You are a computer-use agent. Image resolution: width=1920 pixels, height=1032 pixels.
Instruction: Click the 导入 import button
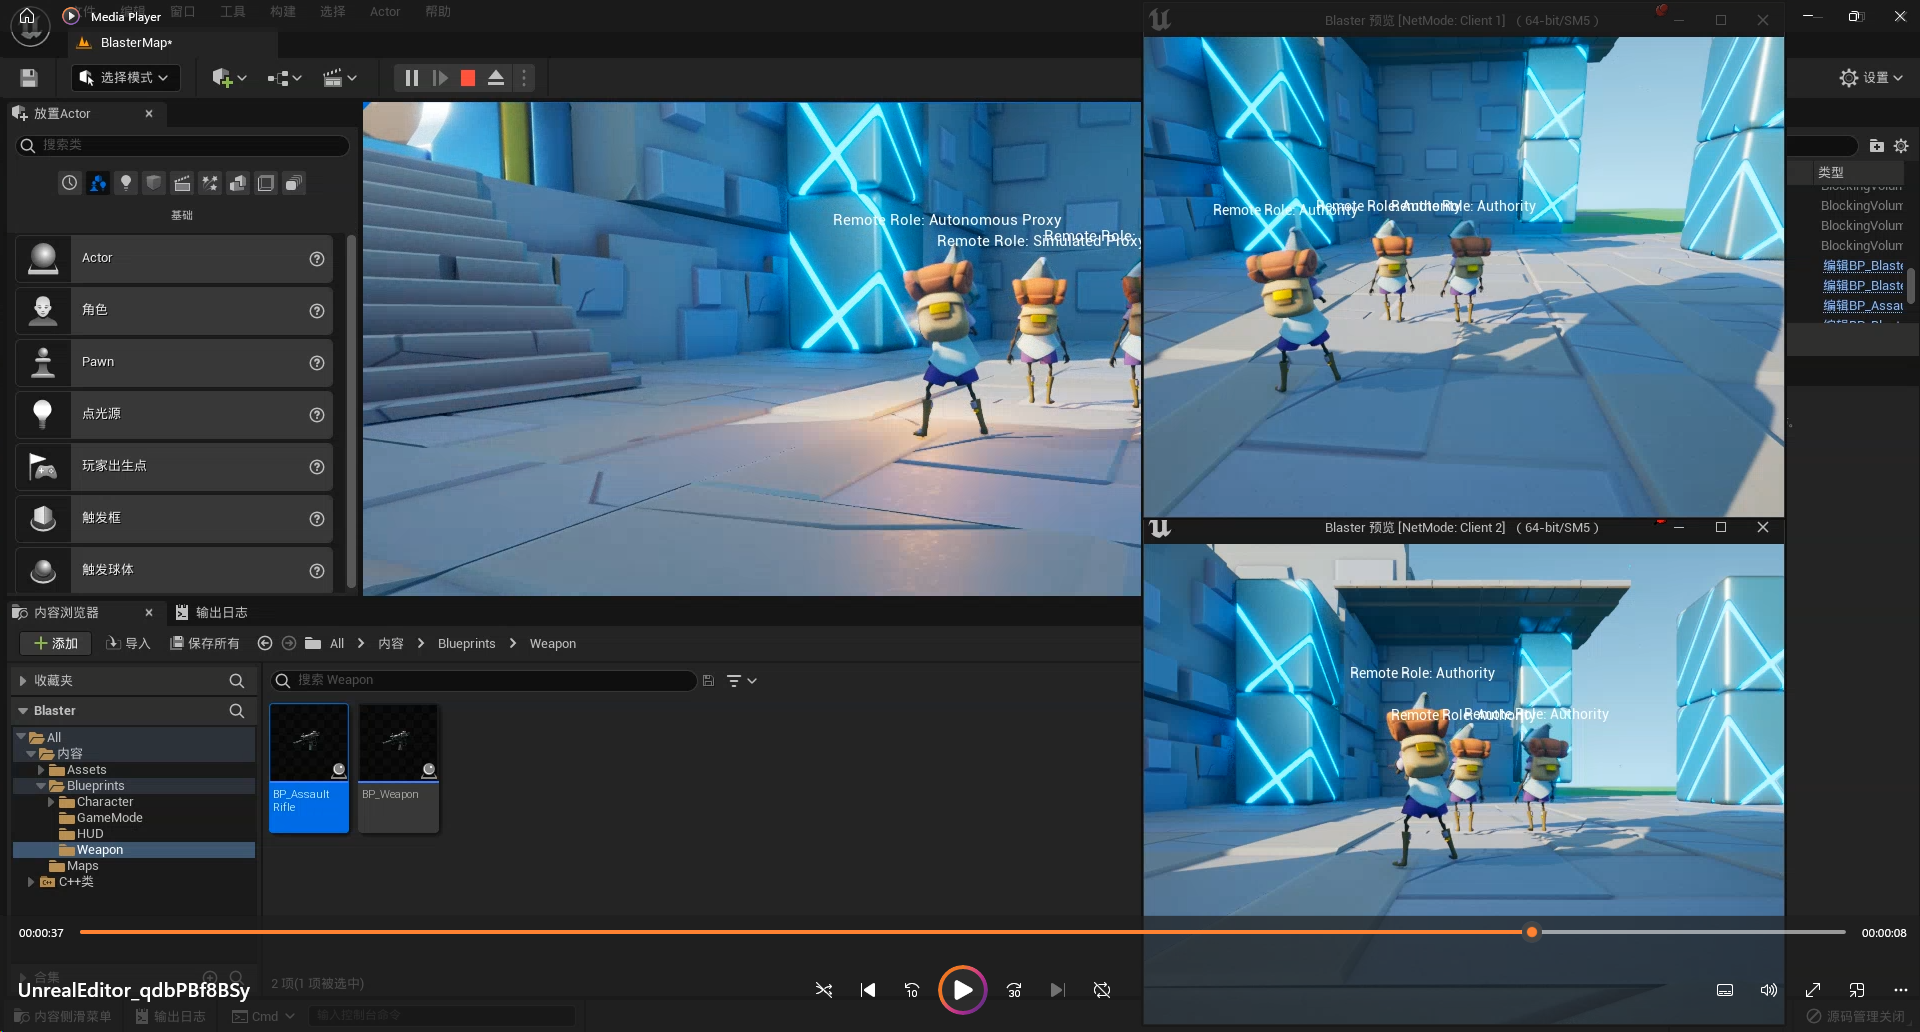pos(128,643)
